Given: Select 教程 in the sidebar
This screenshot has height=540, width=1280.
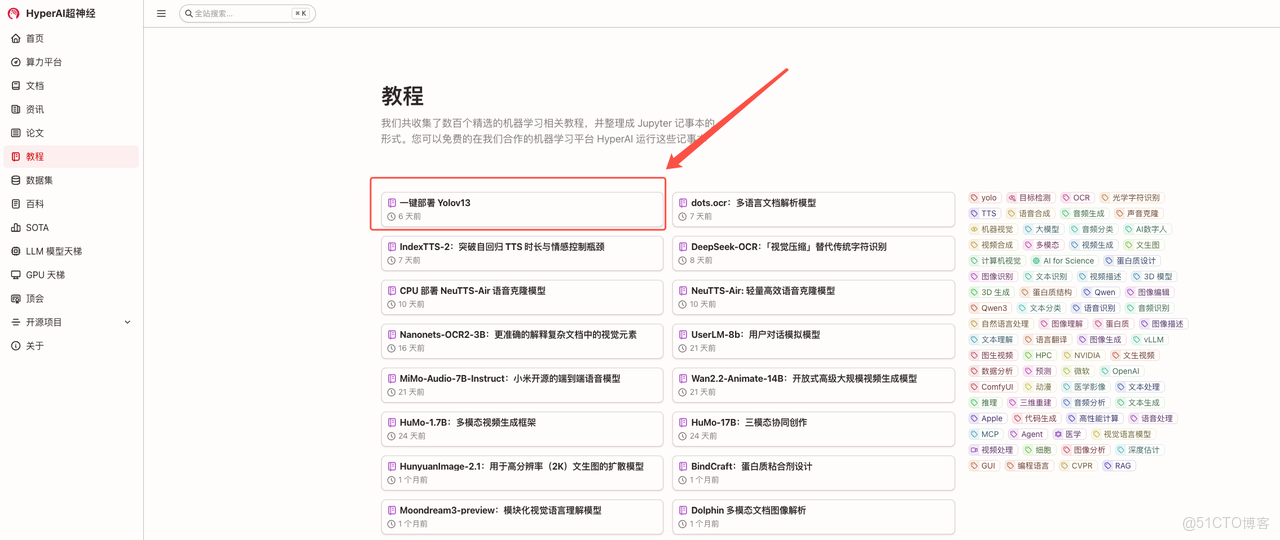Looking at the screenshot, I should pyautogui.click(x=71, y=157).
